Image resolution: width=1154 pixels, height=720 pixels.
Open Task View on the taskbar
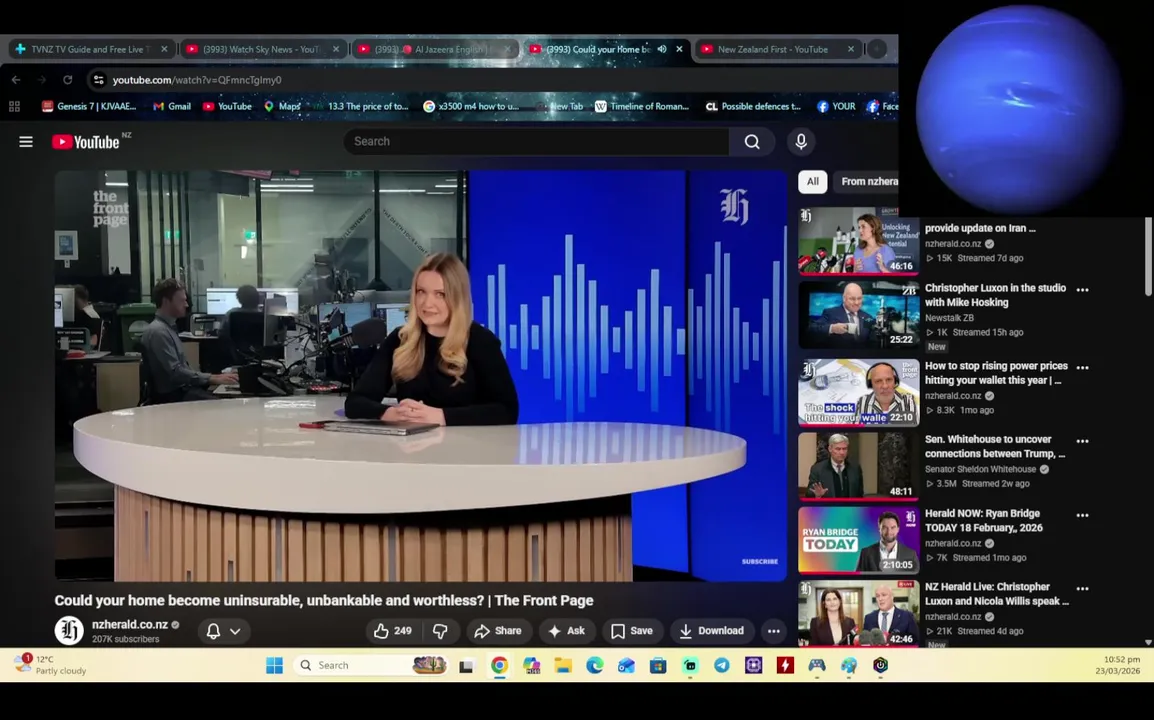[466, 666]
